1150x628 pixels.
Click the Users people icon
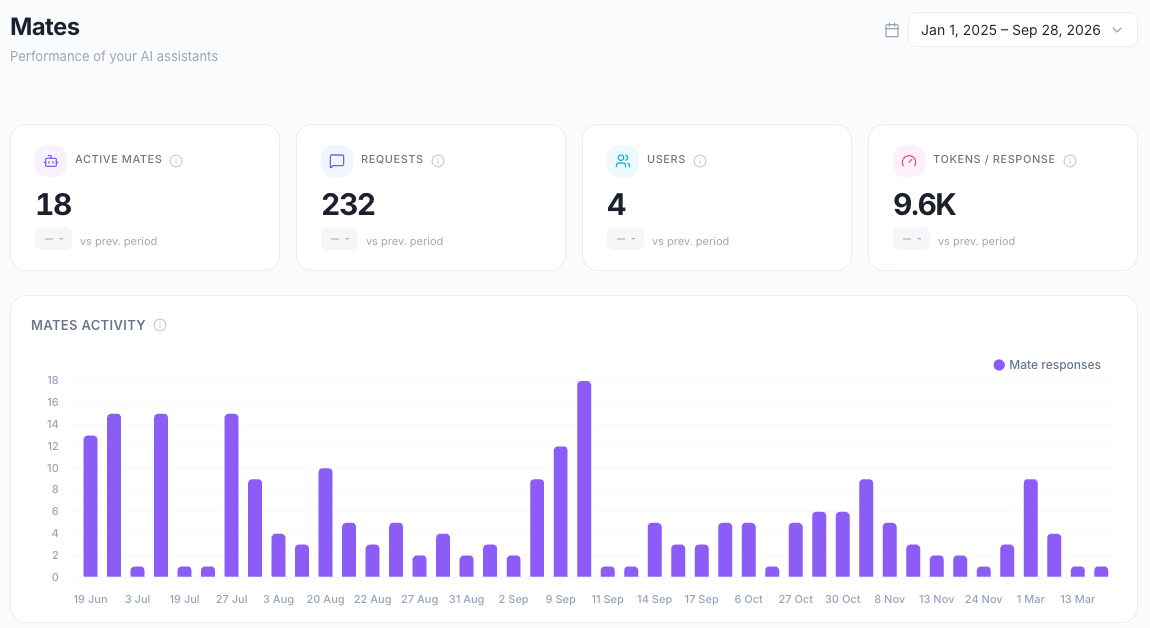(623, 161)
